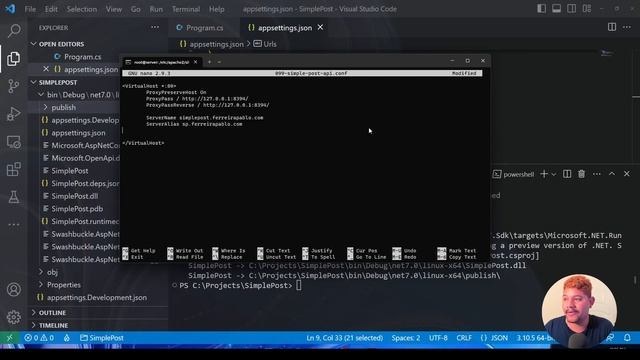
Task: Open the View menu
Action: tap(114, 9)
